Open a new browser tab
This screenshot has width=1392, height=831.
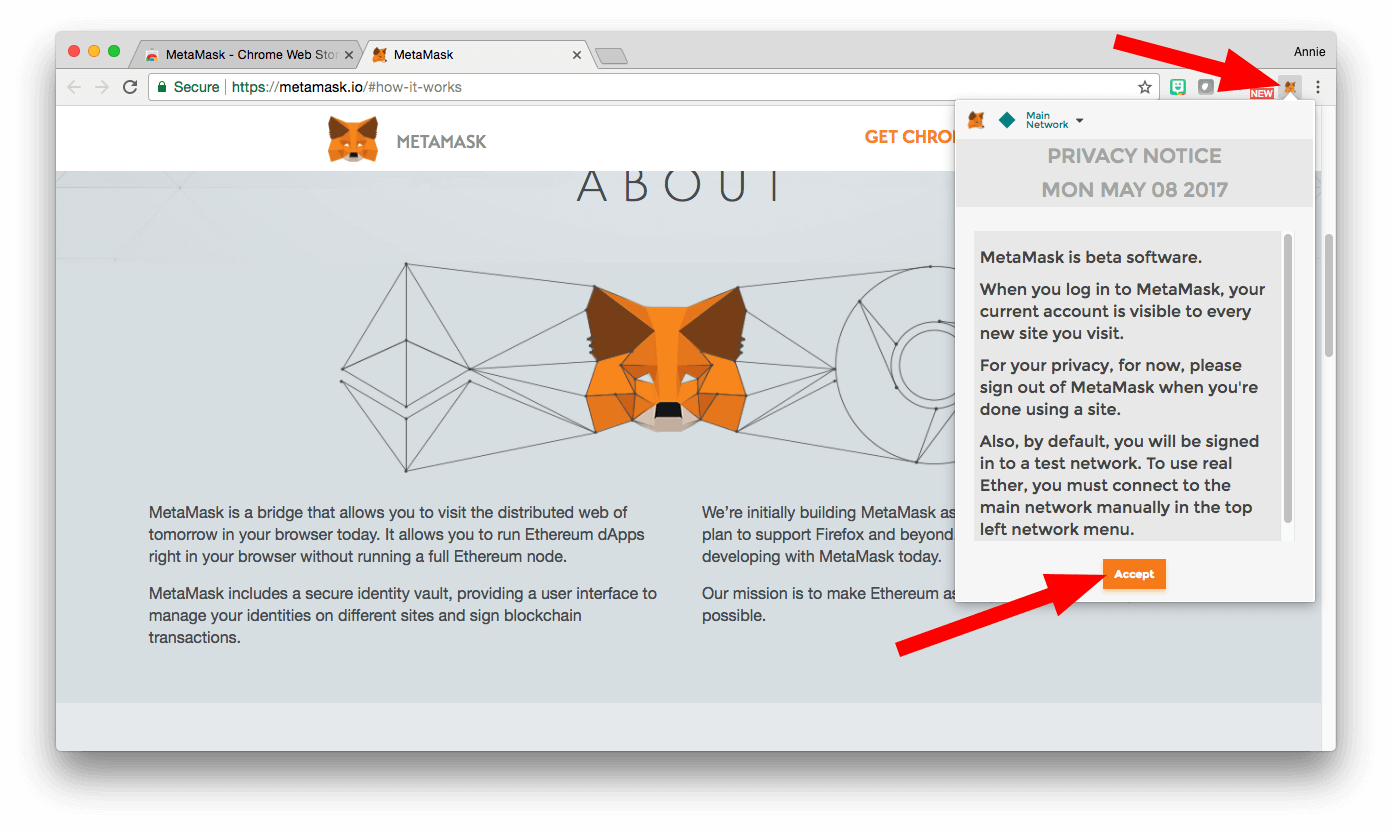coord(611,56)
